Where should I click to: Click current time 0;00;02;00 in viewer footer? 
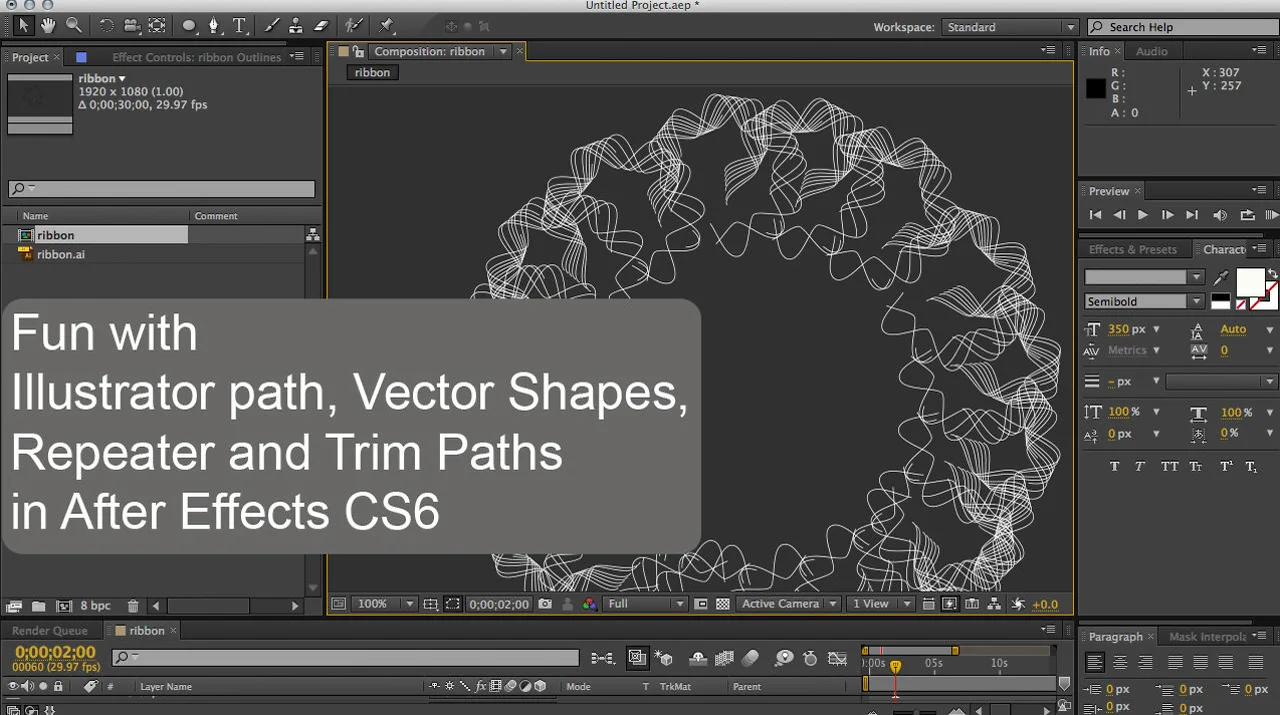[x=499, y=604]
